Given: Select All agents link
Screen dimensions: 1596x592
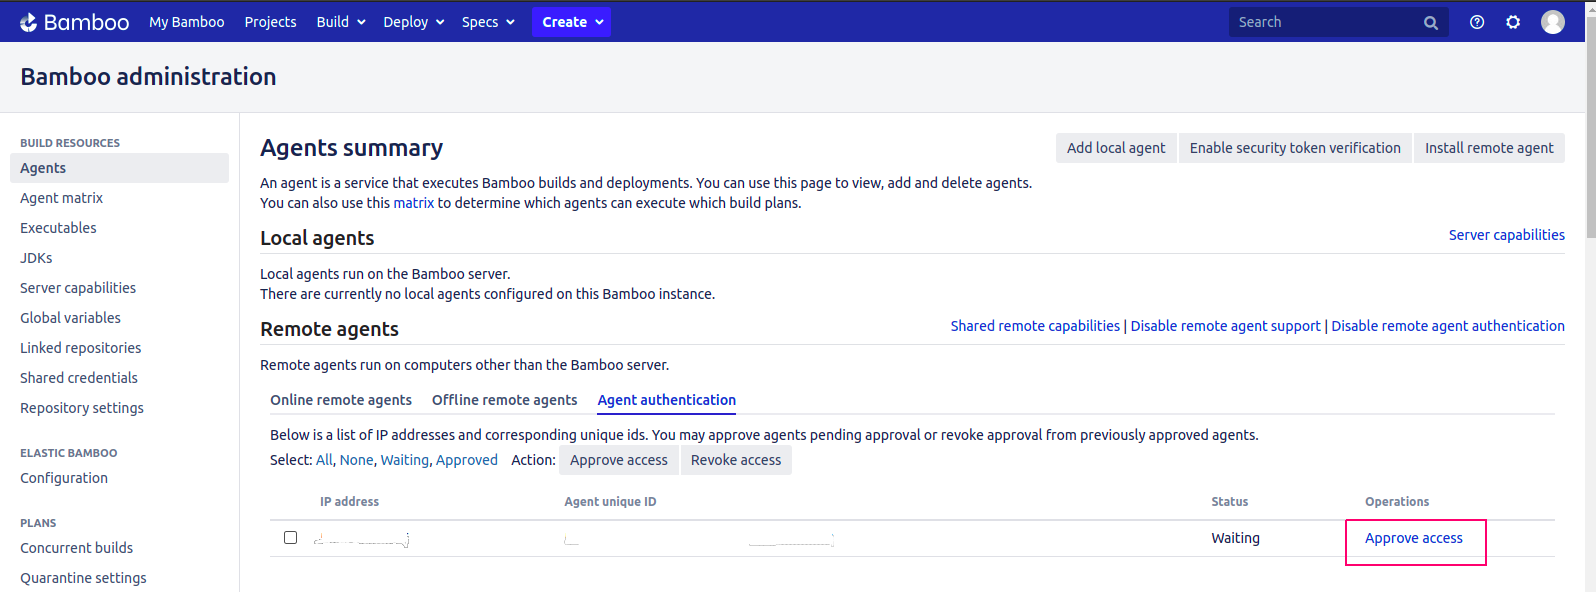Looking at the screenshot, I should pyautogui.click(x=324, y=460).
